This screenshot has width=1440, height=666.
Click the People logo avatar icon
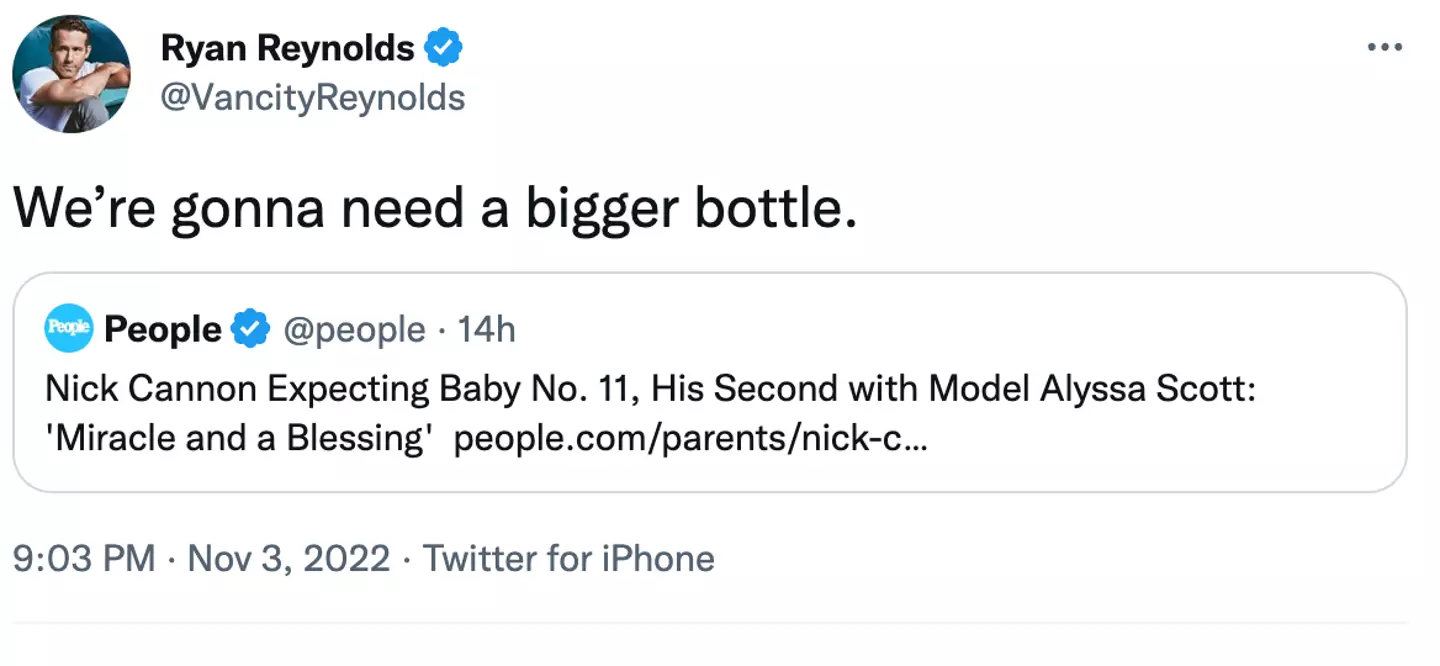69,329
